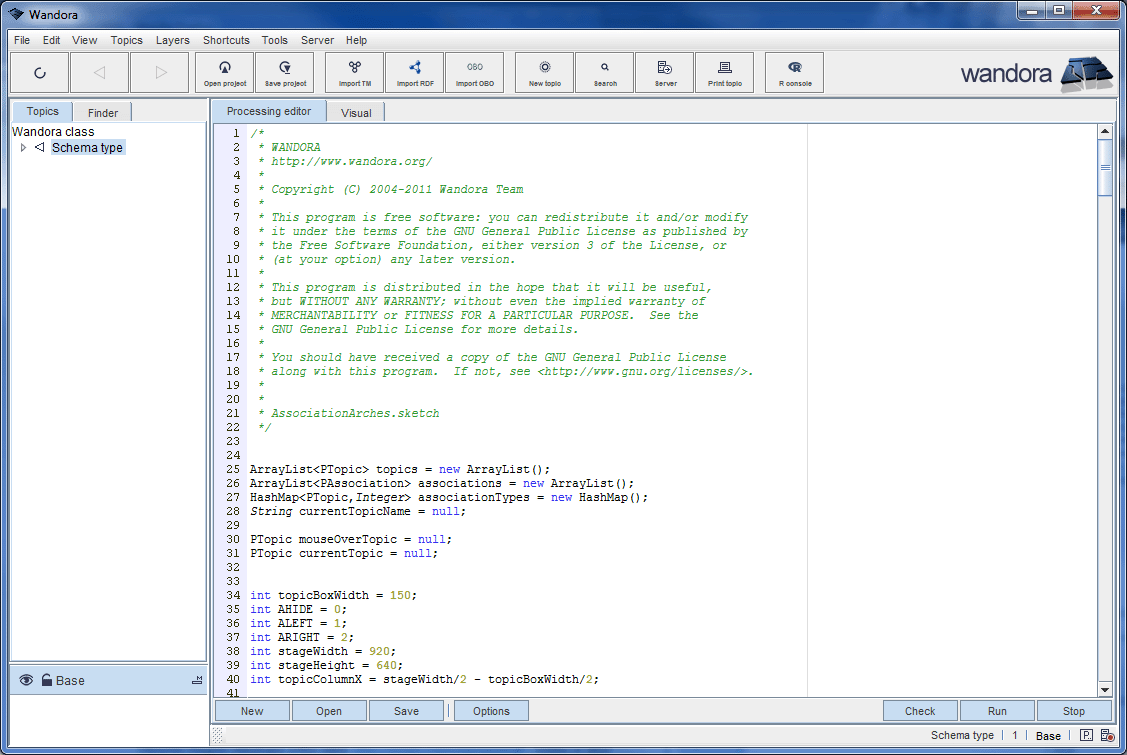Toggle the lock on the Base layer
This screenshot has width=1127, height=755.
point(46,680)
